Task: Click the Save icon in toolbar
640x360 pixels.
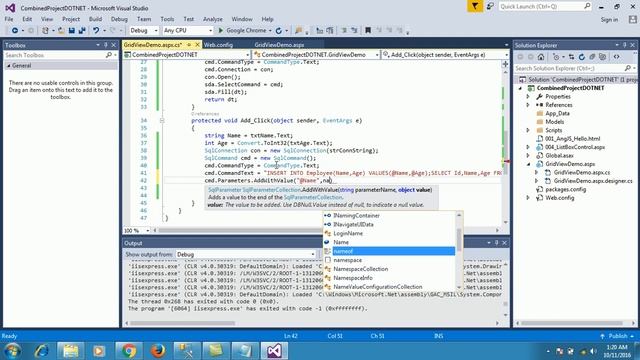Action: tap(72, 31)
